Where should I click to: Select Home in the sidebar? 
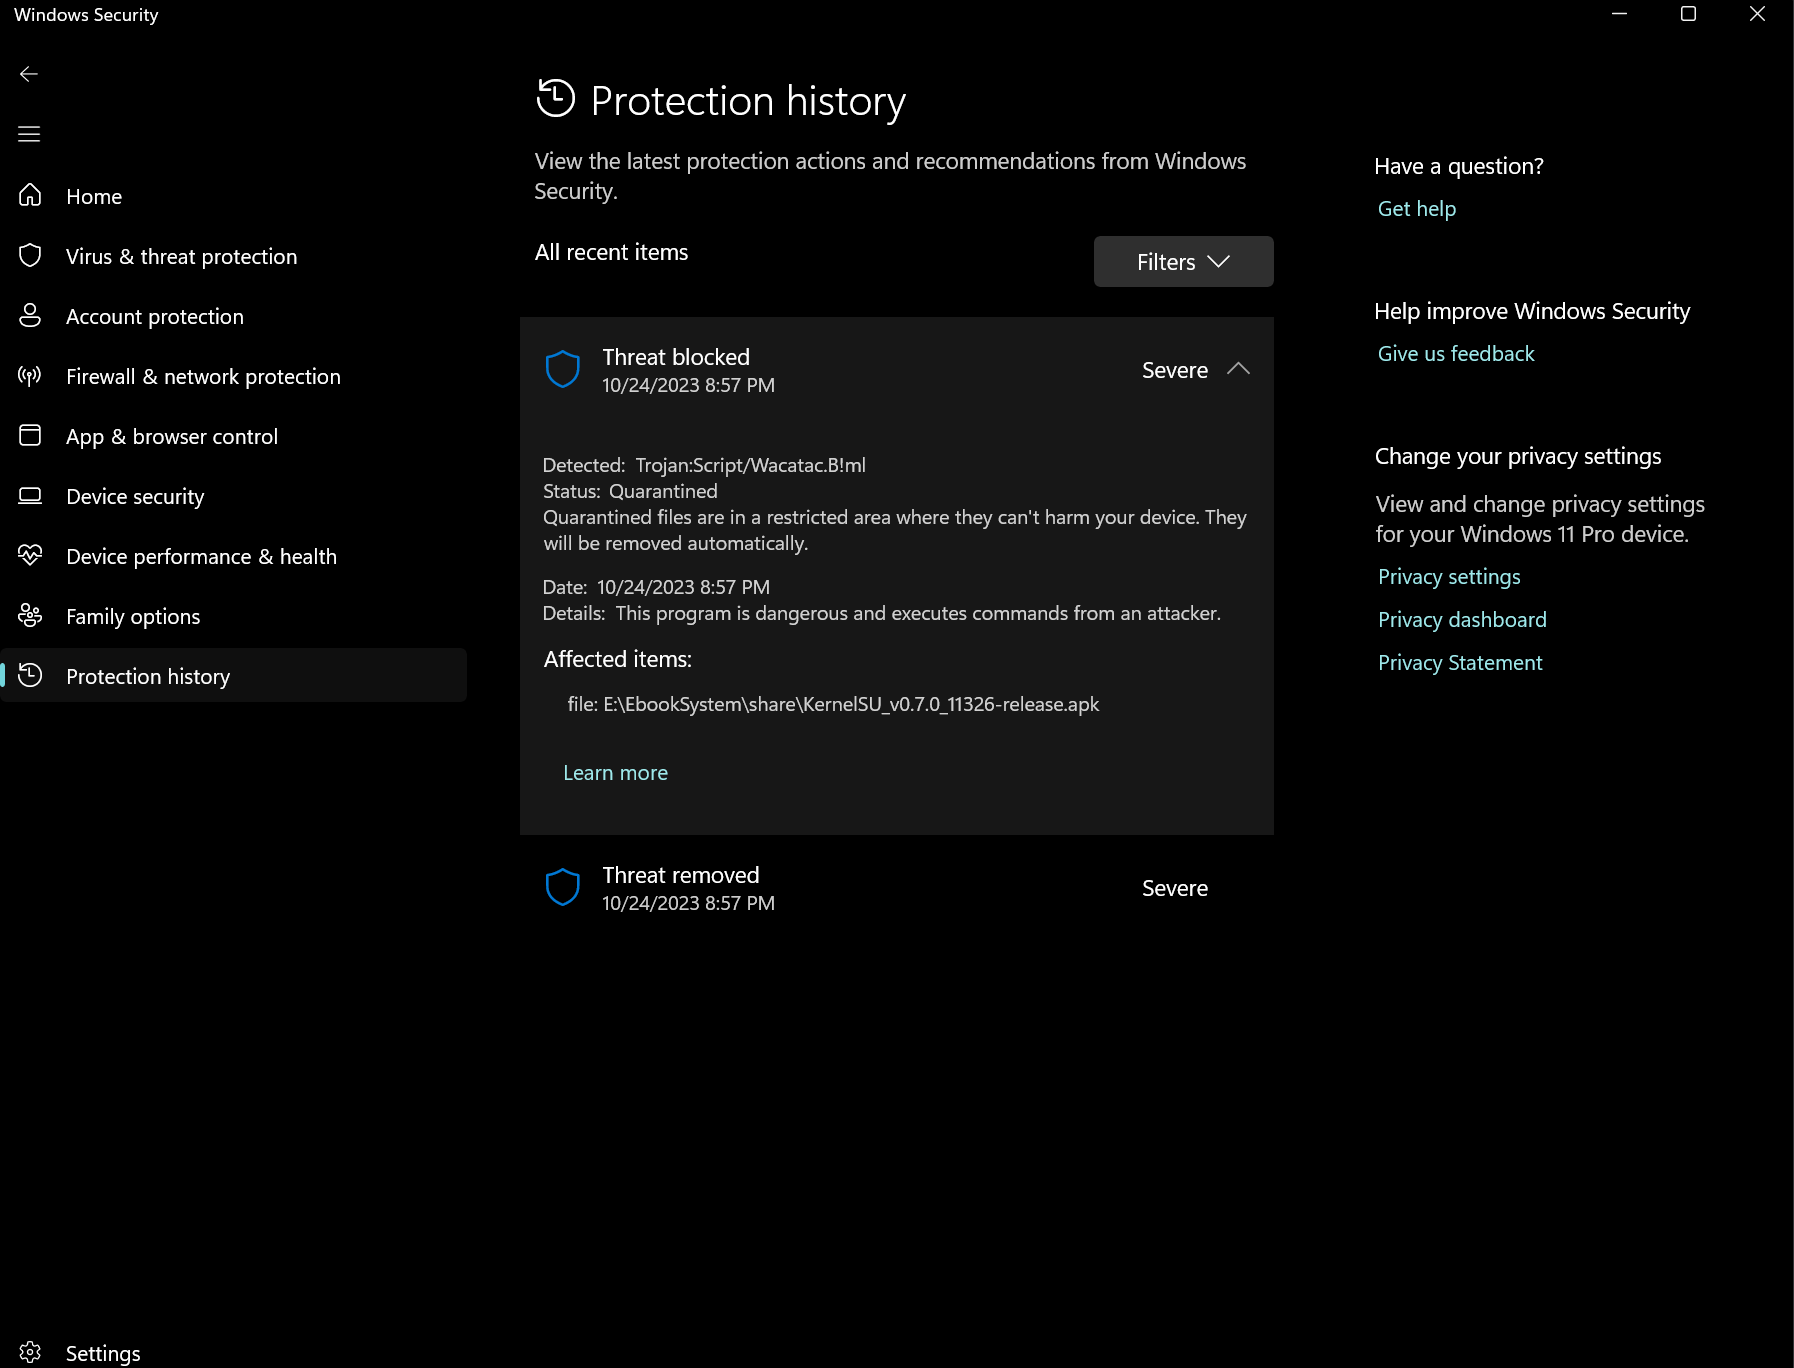93,196
